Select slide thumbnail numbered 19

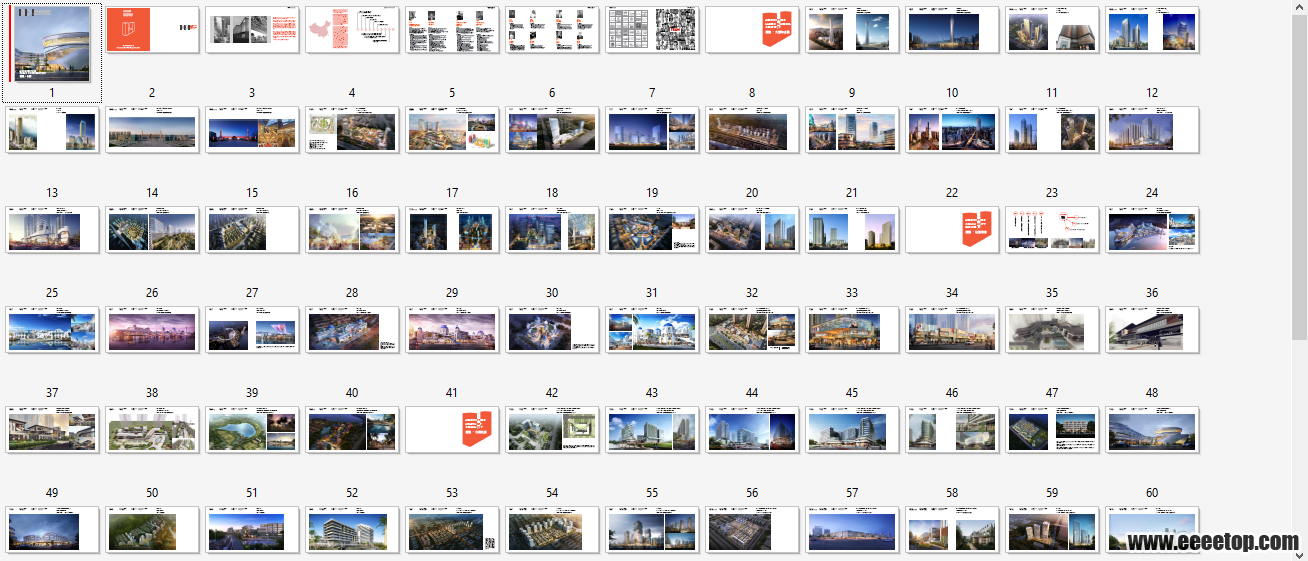[x=652, y=130]
